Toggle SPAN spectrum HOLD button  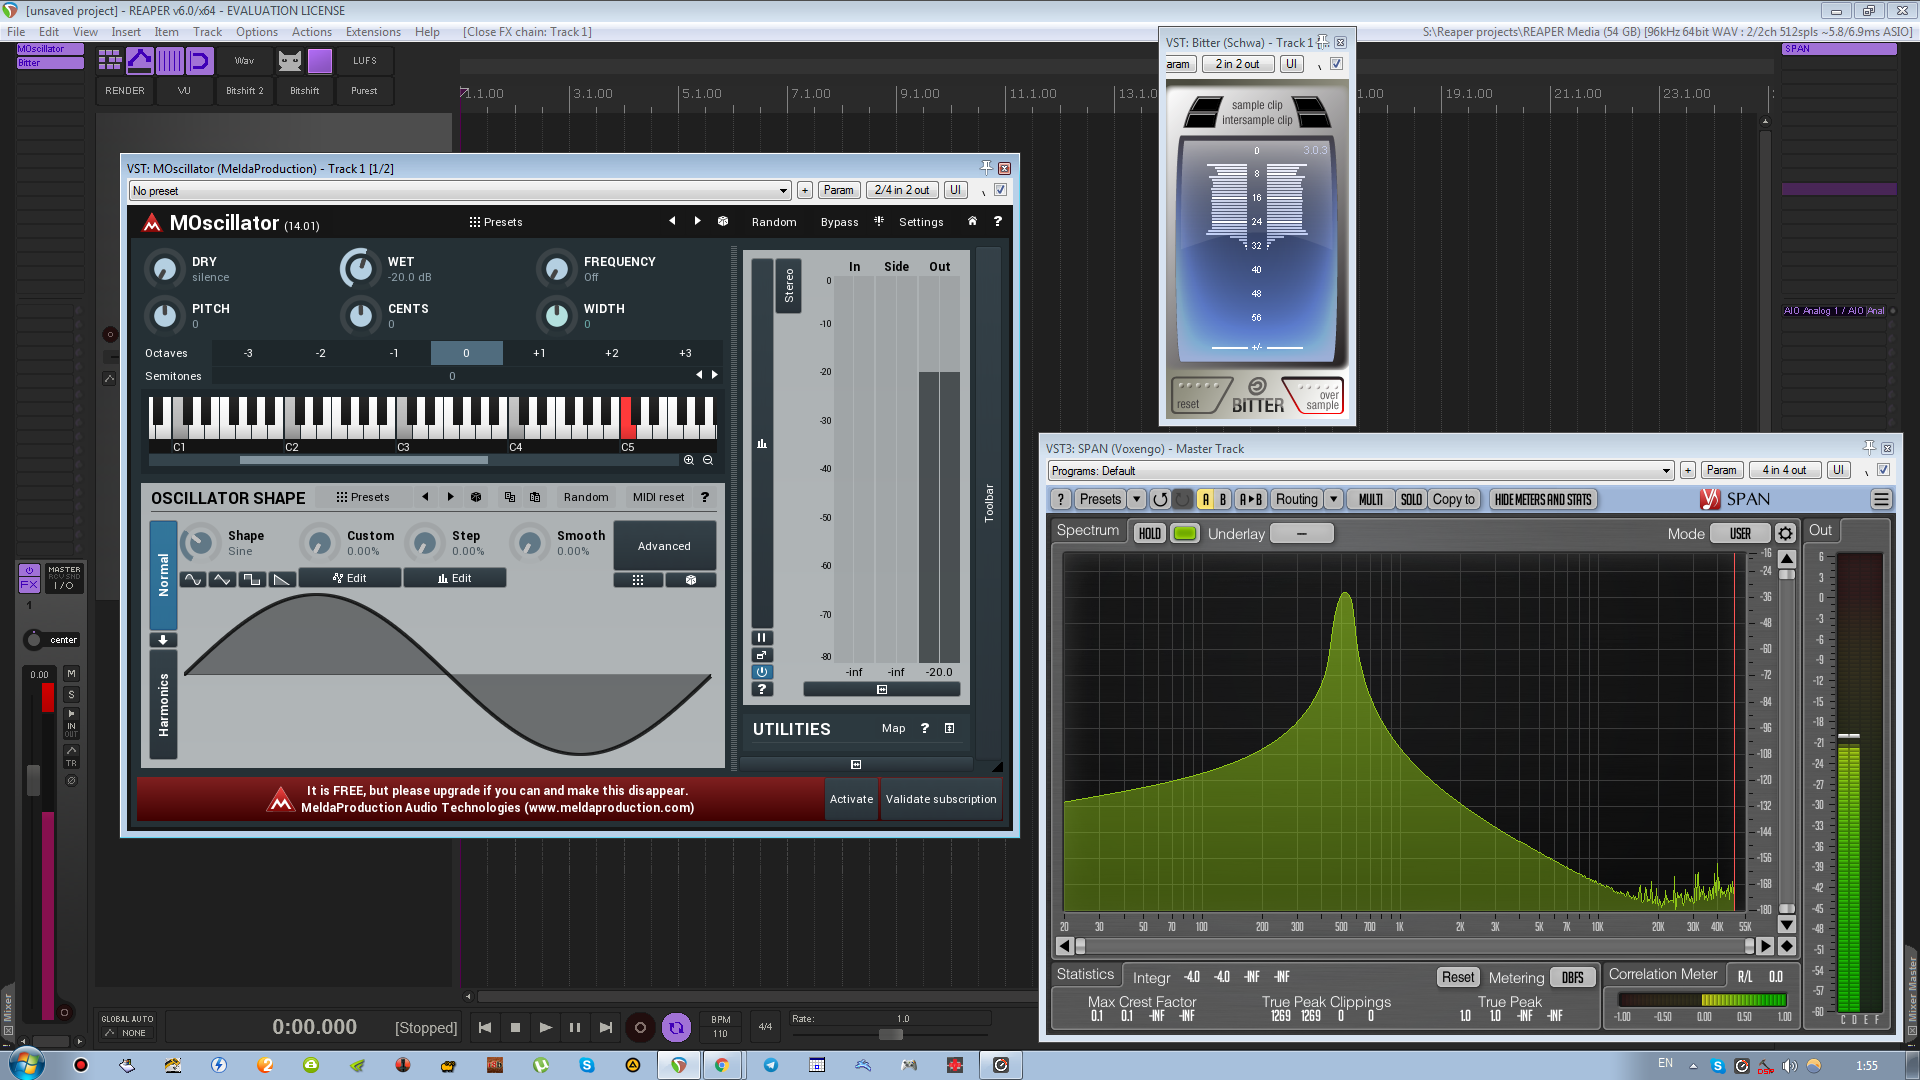(1149, 533)
